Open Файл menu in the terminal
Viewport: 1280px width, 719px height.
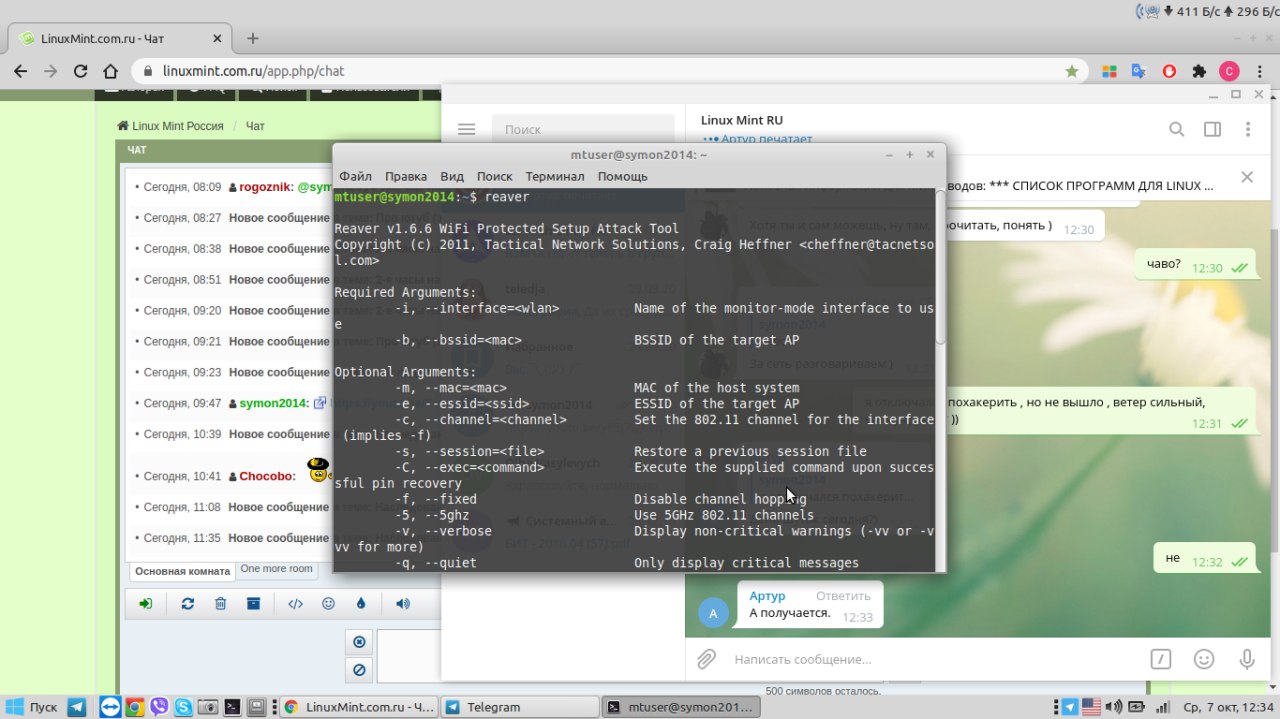coord(355,176)
